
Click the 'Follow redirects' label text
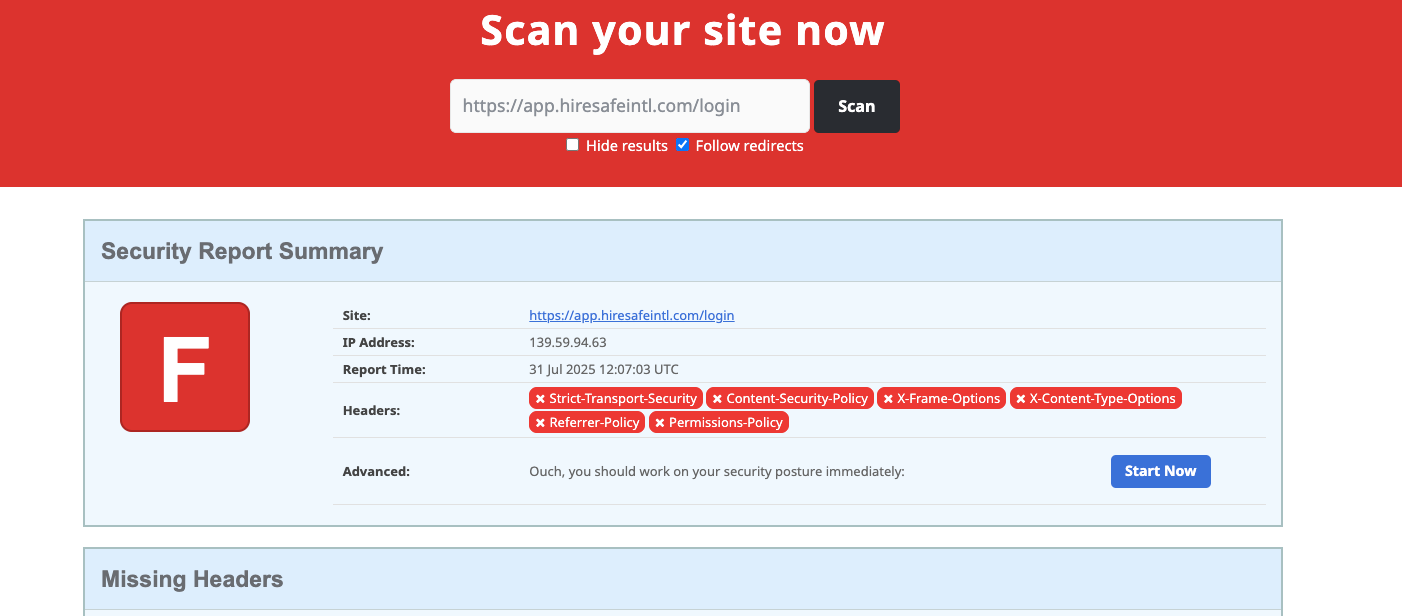click(x=749, y=146)
